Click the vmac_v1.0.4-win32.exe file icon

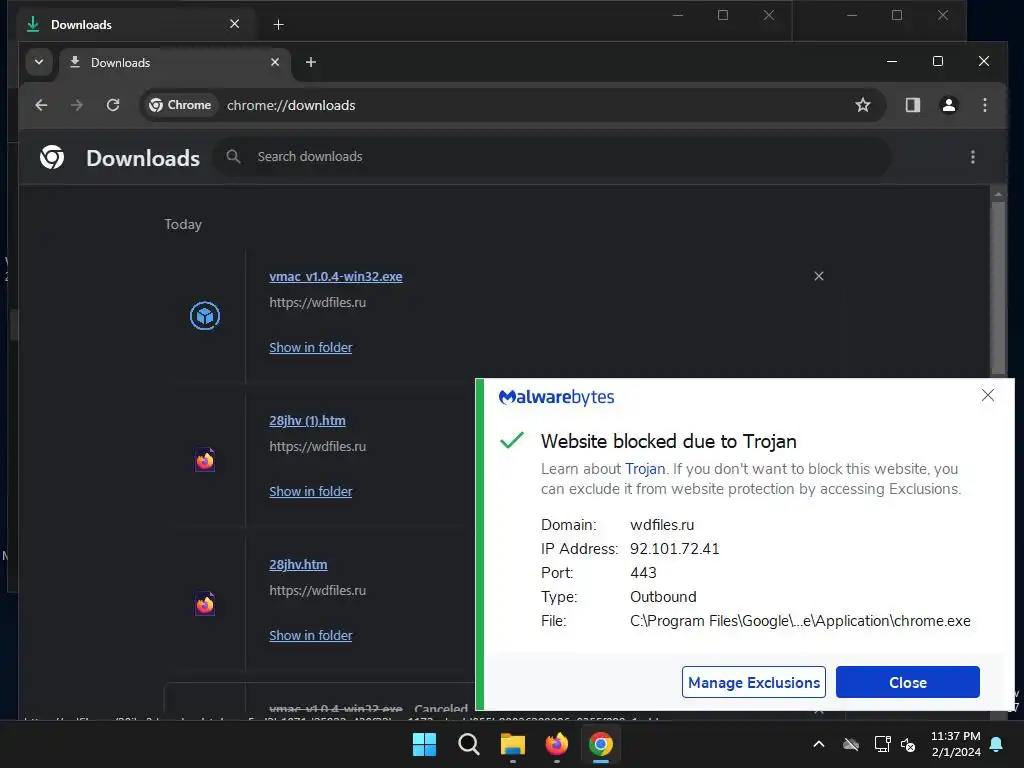click(204, 316)
